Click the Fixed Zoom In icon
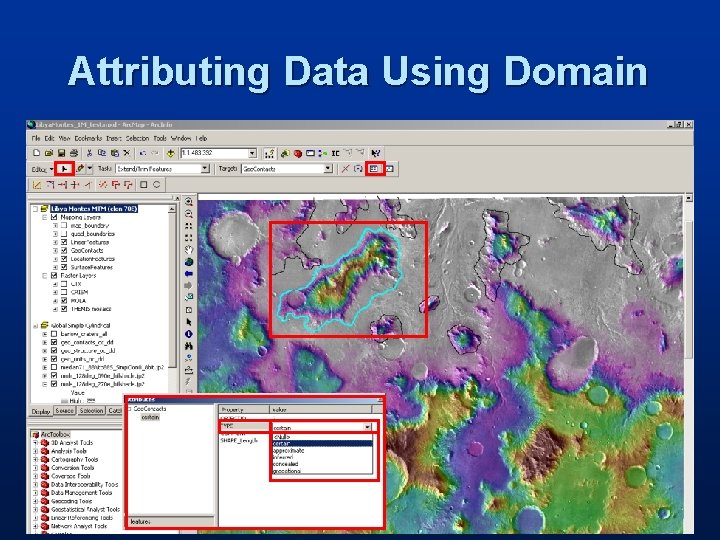The image size is (720, 540). [188, 226]
